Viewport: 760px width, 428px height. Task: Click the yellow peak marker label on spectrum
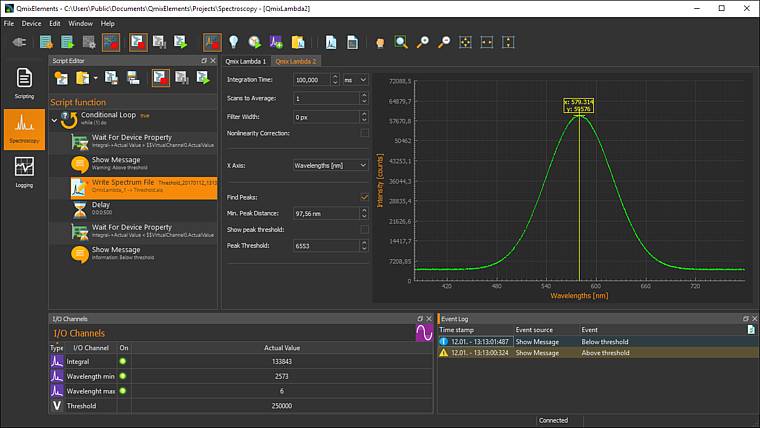[x=579, y=105]
